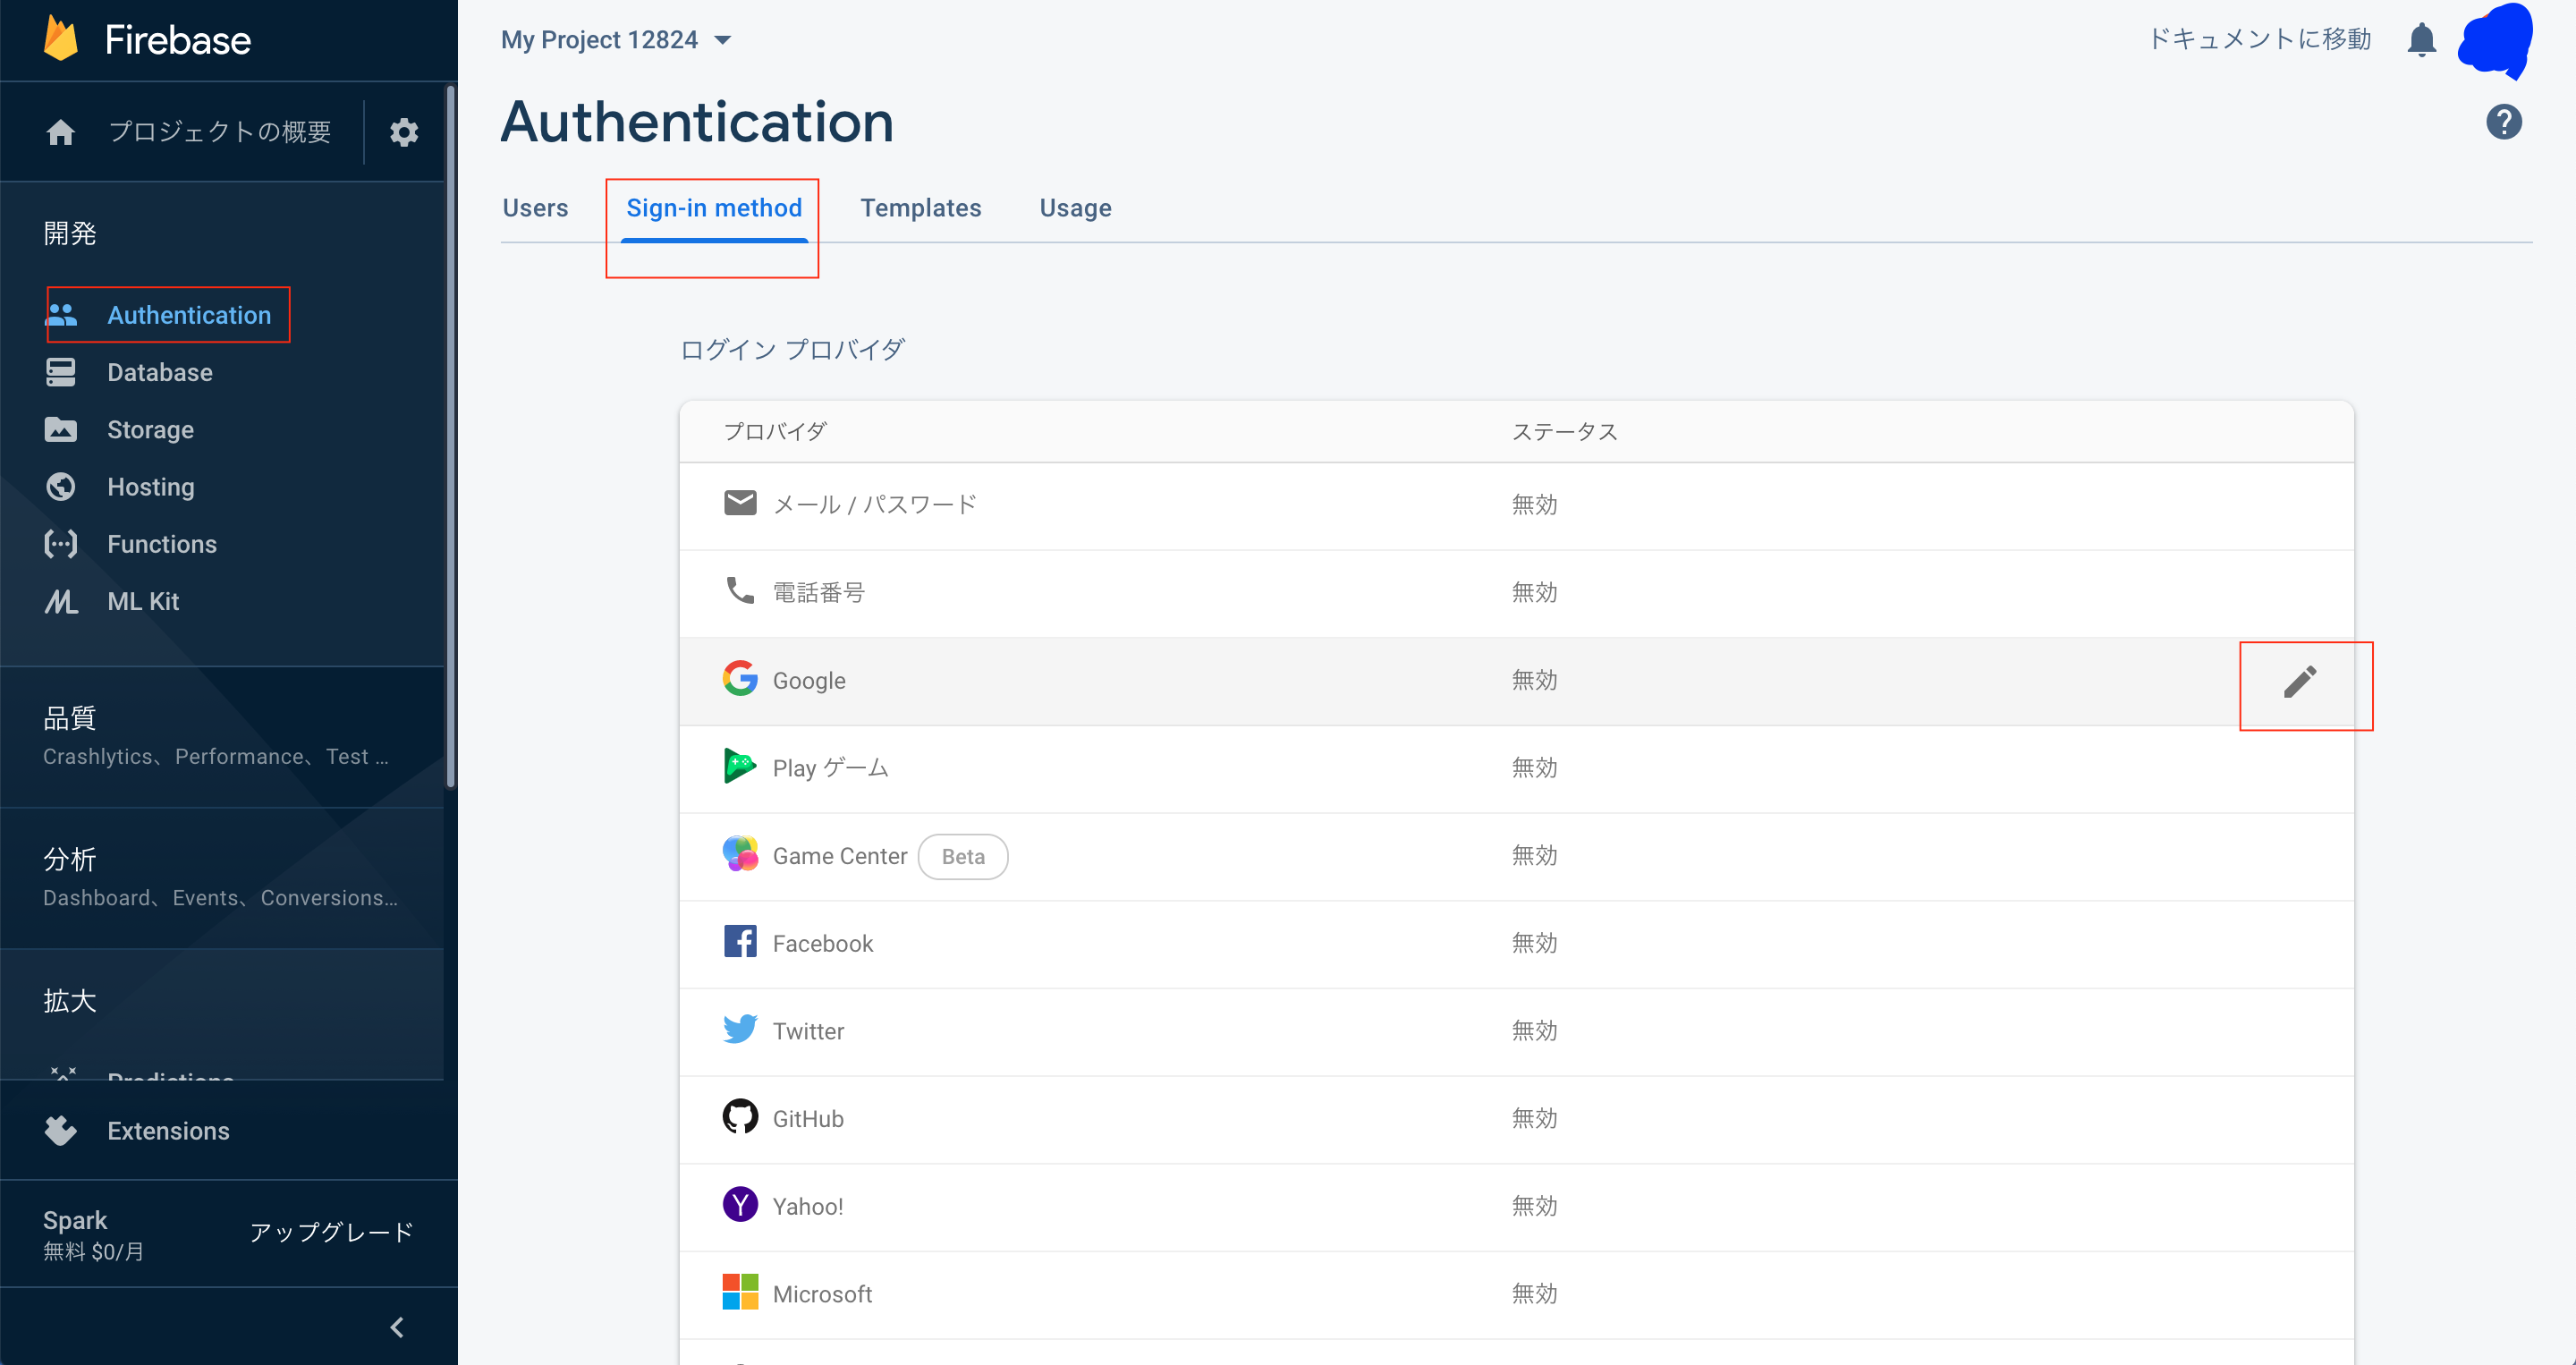Switch to the Users tab
The height and width of the screenshot is (1365, 2576).
(535, 208)
